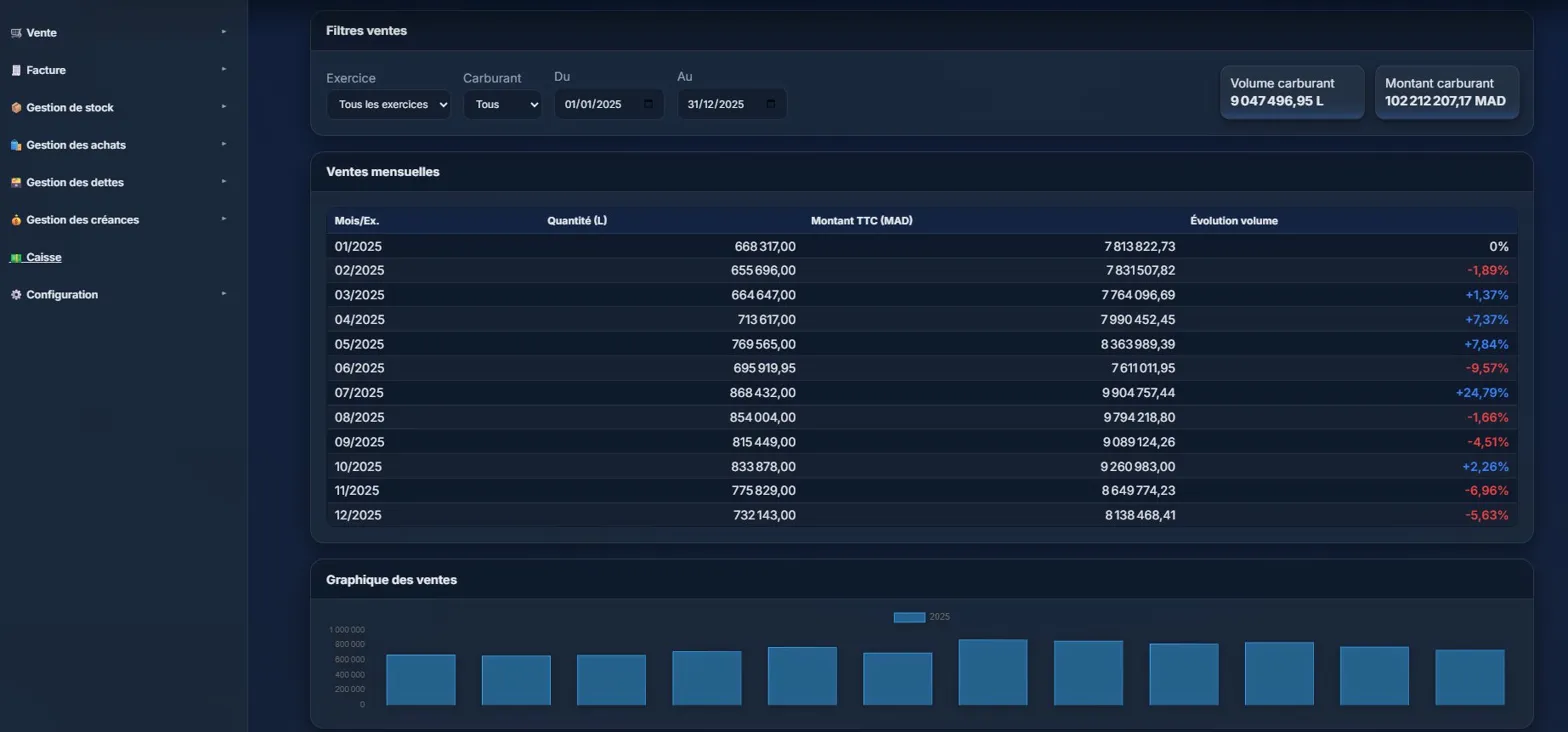Open the calendar picker in the Du field
Image resolution: width=1568 pixels, height=732 pixels.
click(x=648, y=104)
